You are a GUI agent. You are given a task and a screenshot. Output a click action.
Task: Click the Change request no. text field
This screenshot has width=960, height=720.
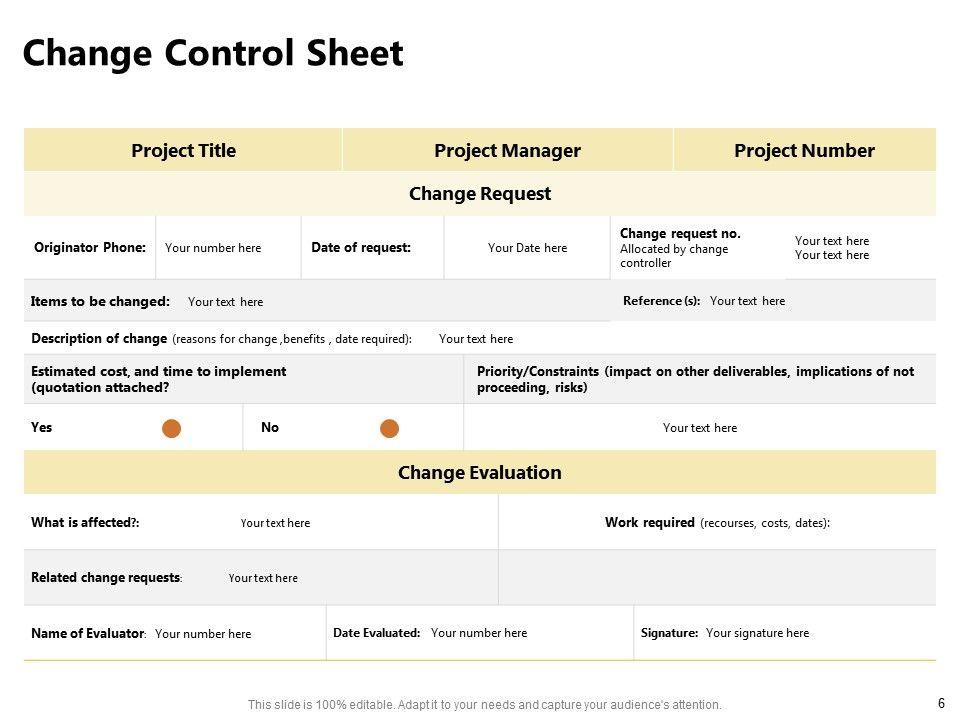coord(832,248)
